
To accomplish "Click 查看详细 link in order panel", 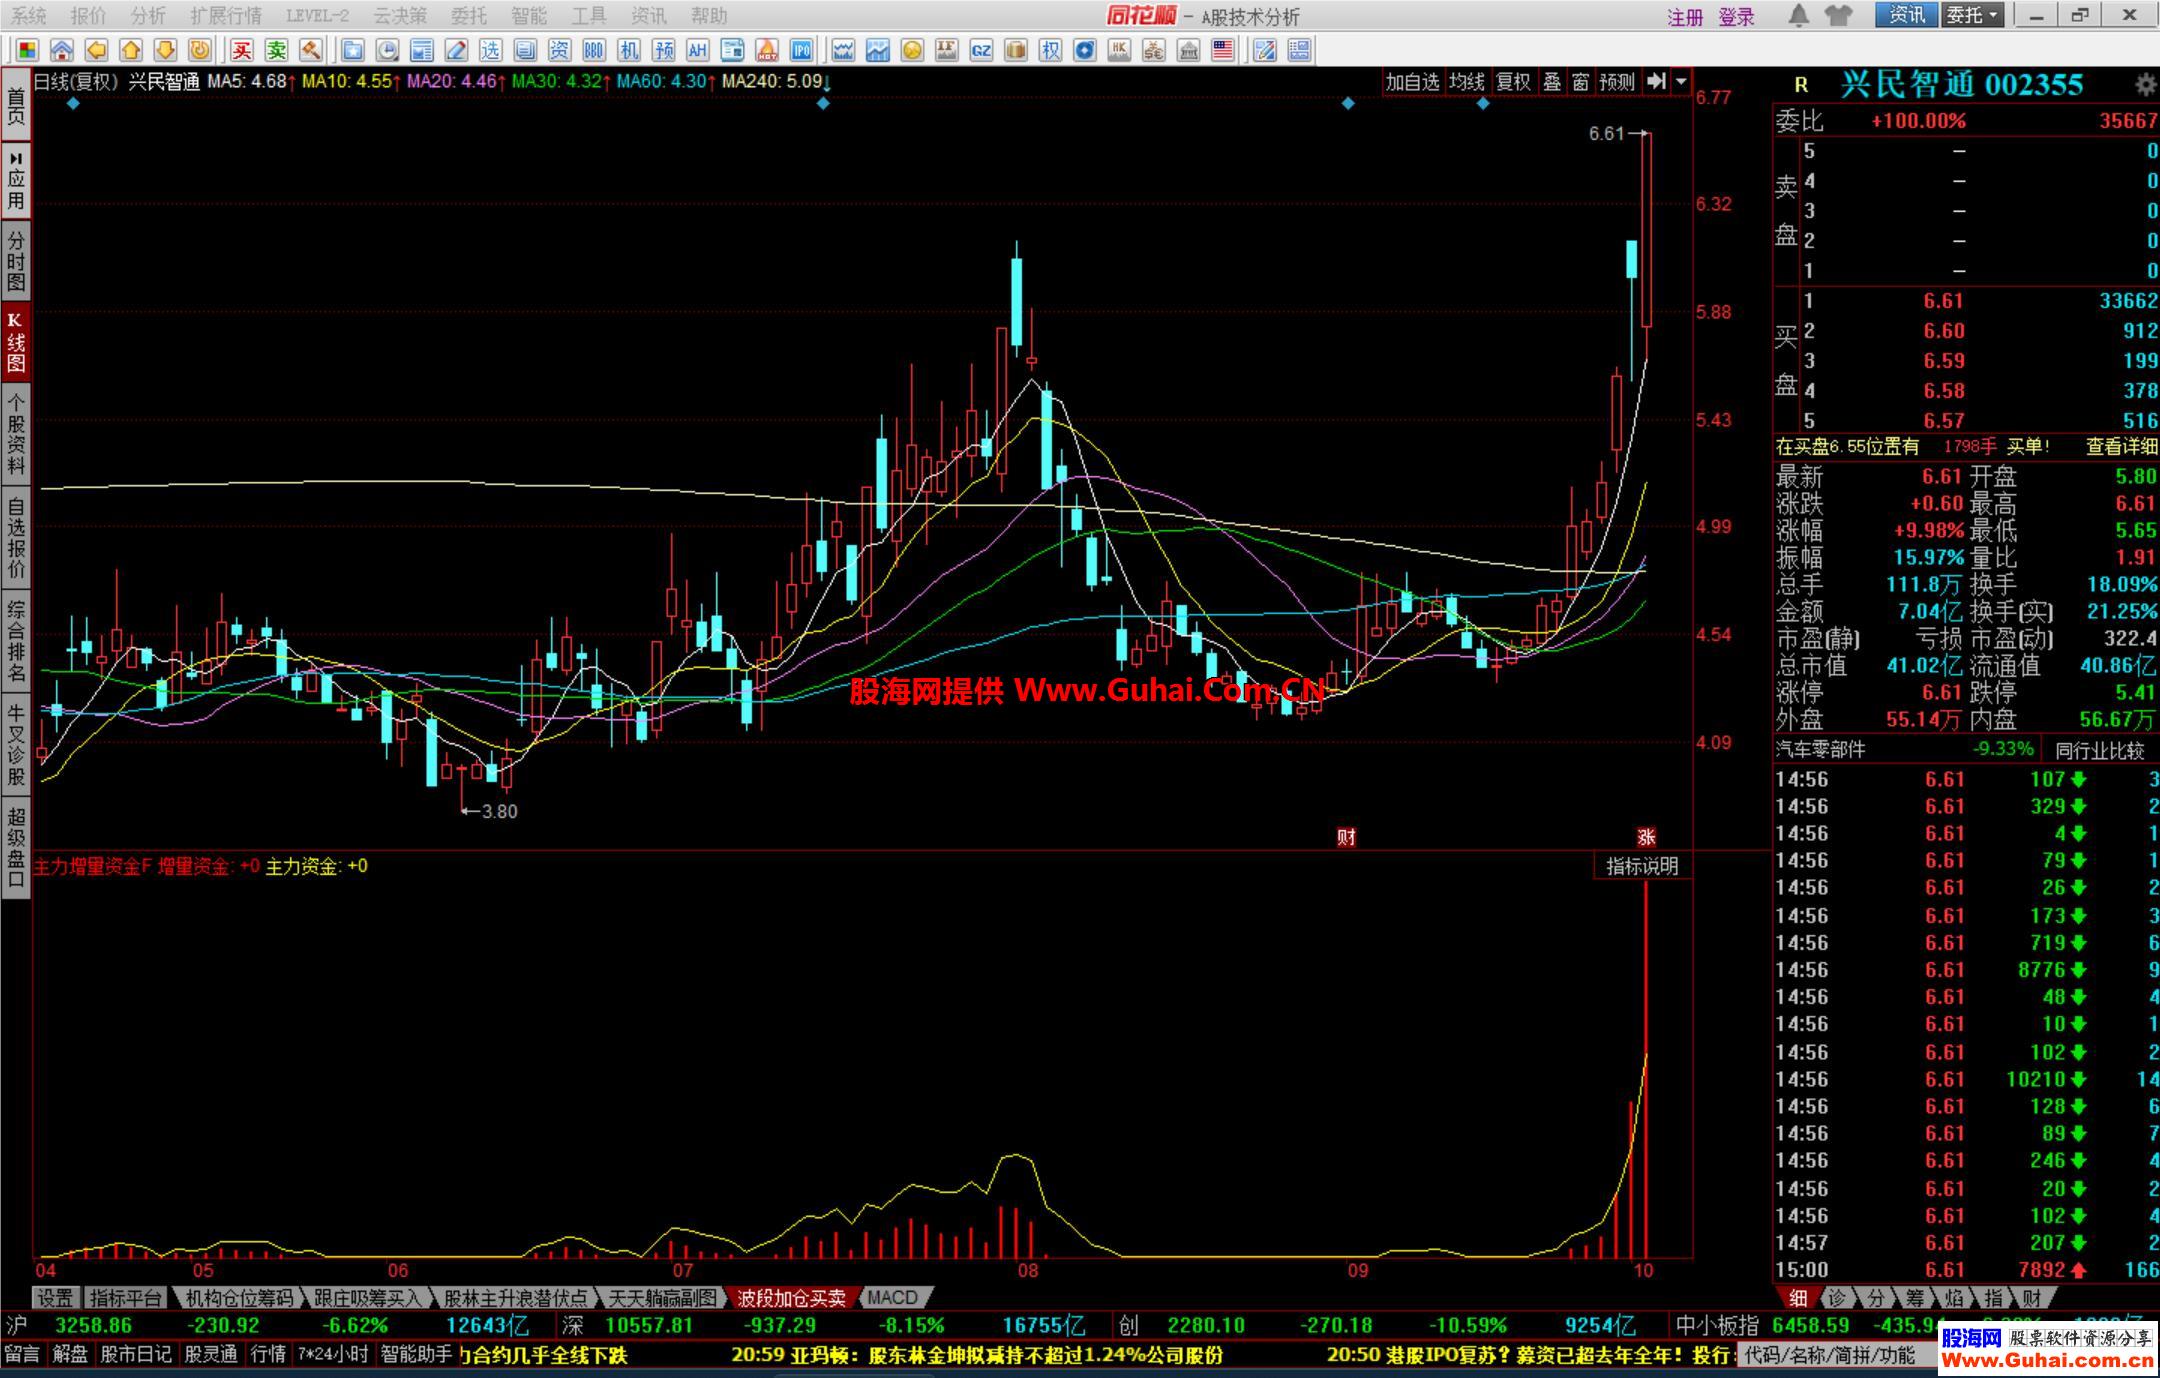I will (2121, 447).
